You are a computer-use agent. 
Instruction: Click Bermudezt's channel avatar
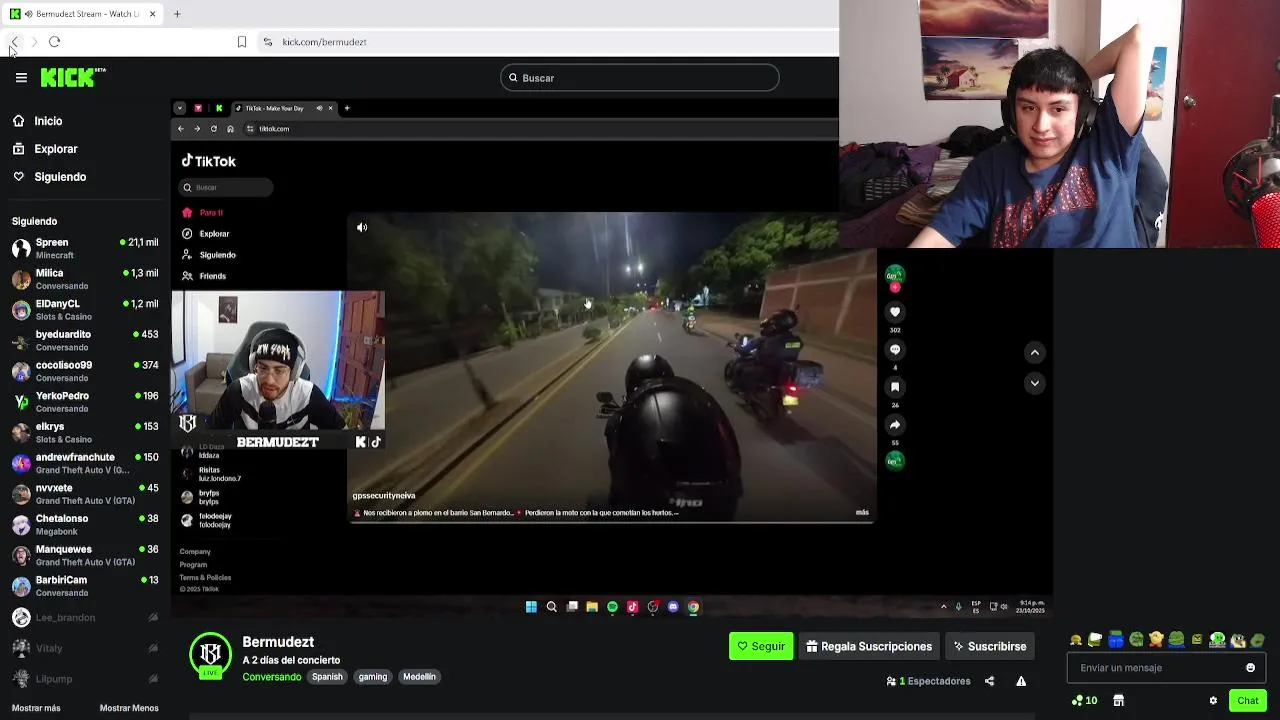(210, 653)
